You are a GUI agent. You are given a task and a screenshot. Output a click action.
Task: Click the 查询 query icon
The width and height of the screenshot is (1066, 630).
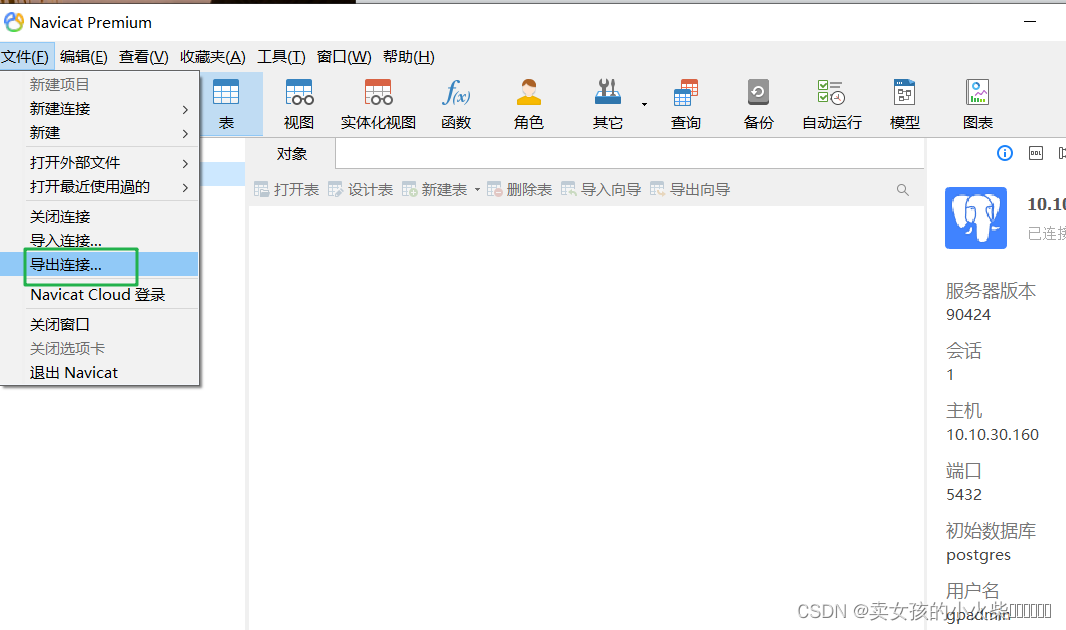[685, 103]
